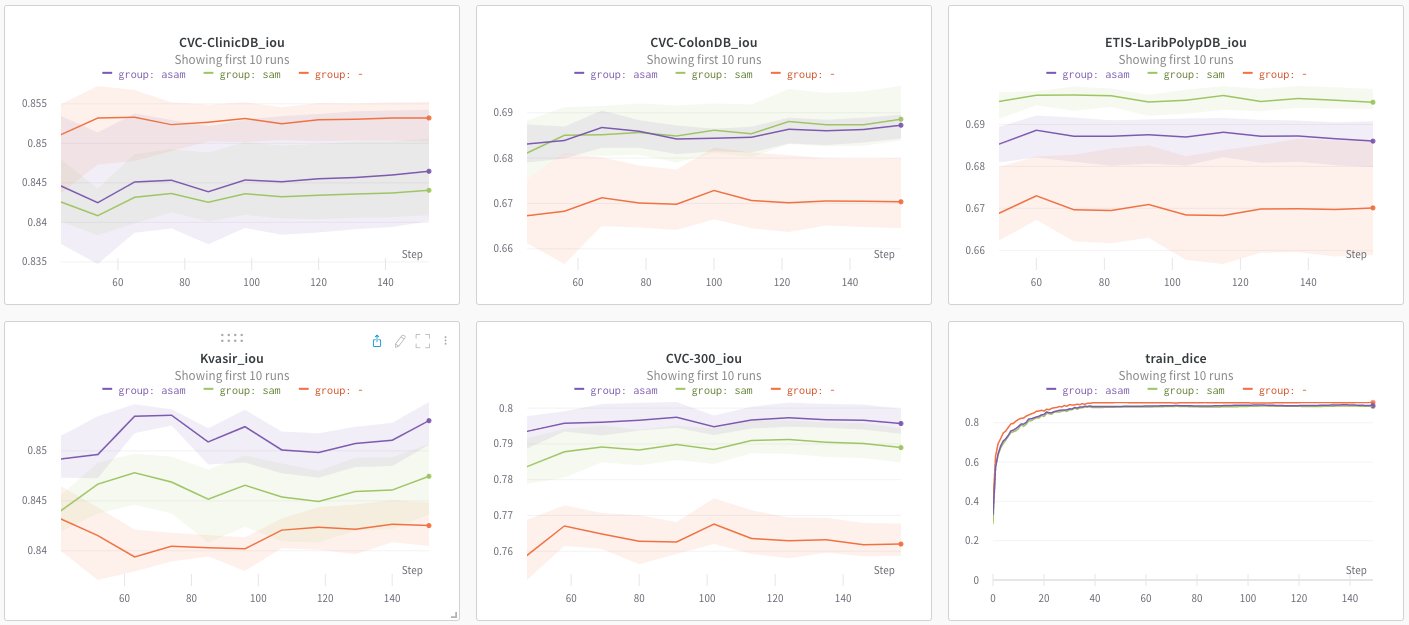Open the Kvasir_iou panel three-dot menu
Screen dimensions: 1409x625
pyautogui.click(x=446, y=341)
